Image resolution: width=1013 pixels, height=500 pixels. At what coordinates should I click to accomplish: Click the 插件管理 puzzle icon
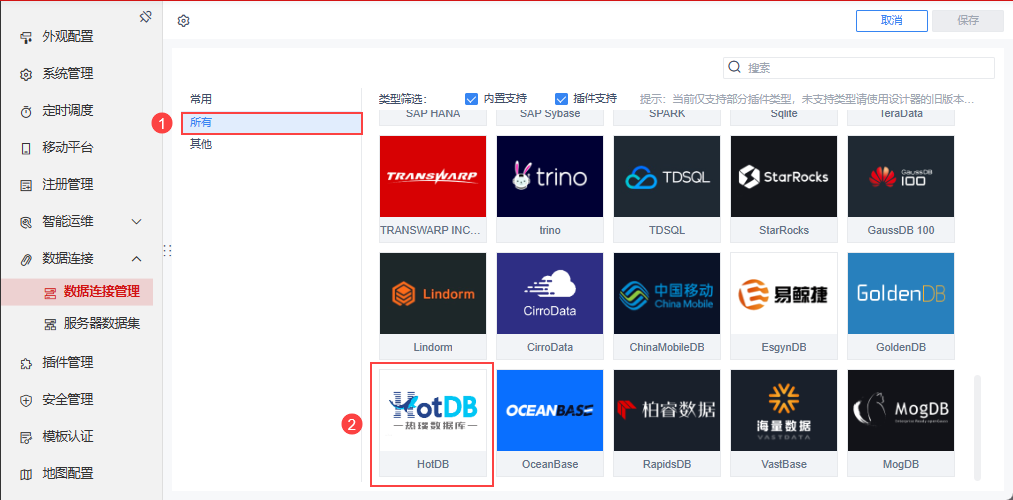tap(26, 363)
